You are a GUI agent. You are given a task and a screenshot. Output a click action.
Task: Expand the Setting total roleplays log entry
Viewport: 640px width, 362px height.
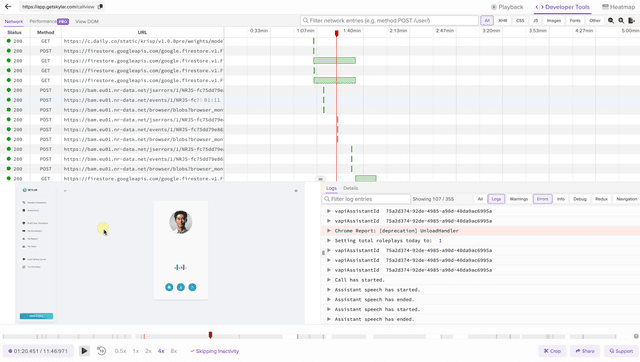coord(329,240)
